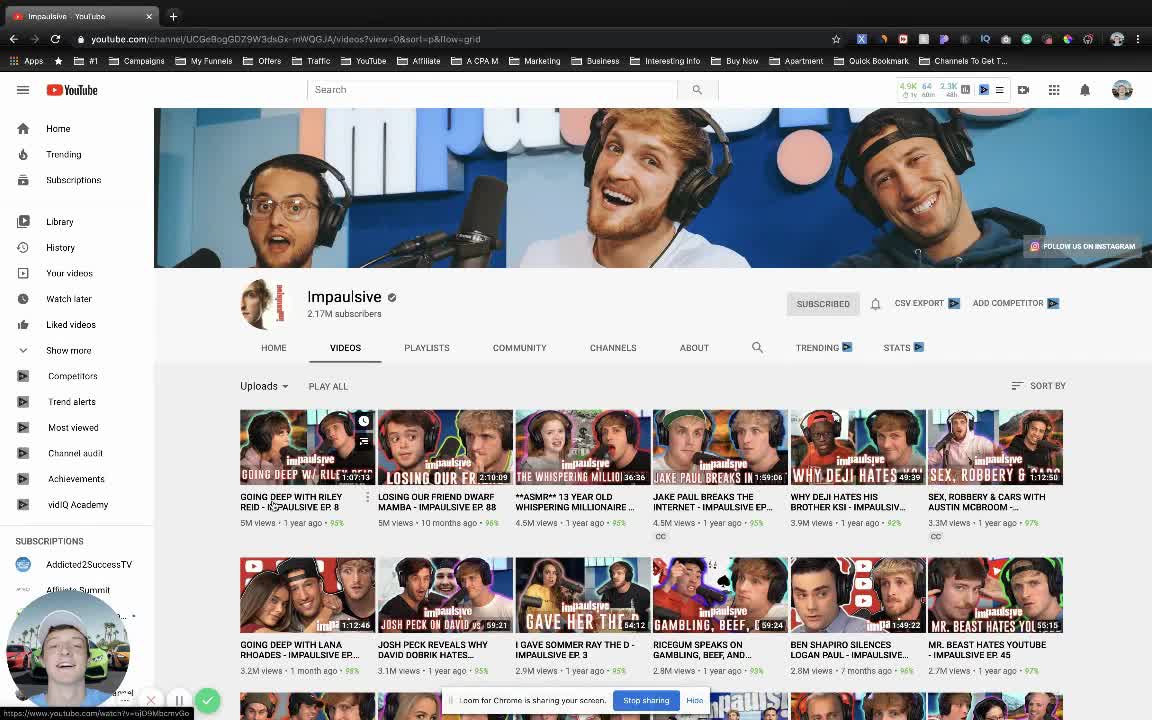Open the Sort By menu
The height and width of the screenshot is (720, 1152).
click(1038, 386)
